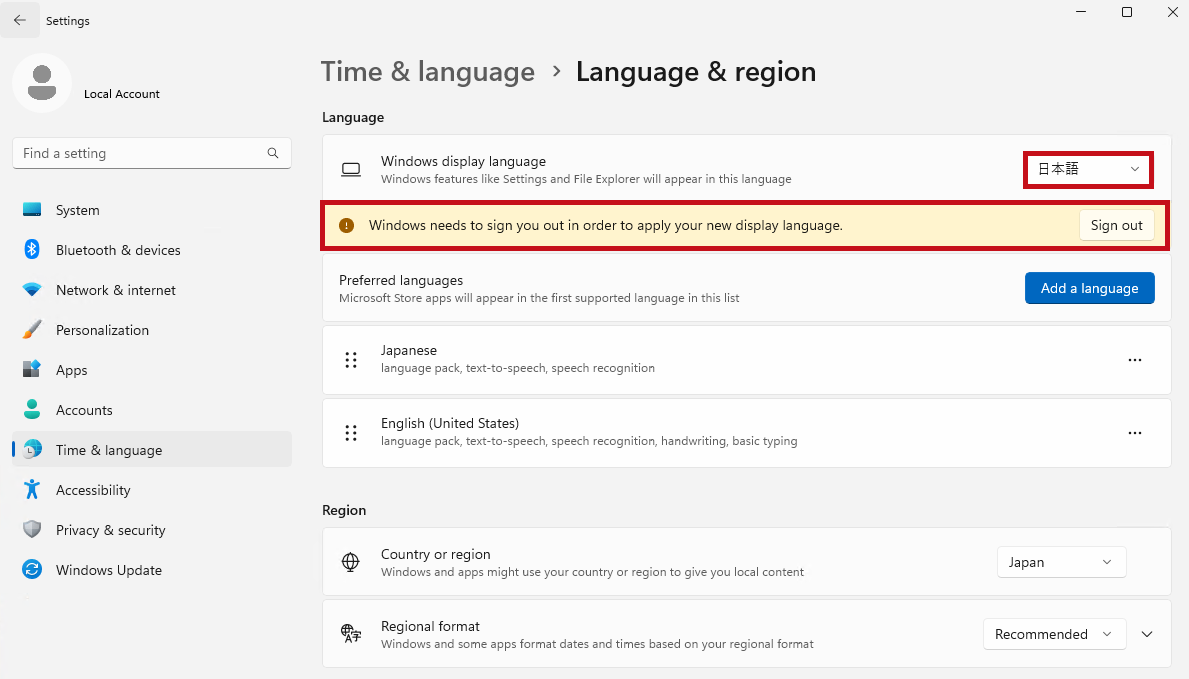This screenshot has width=1189, height=679.
Task: Open the Windows display language dropdown
Action: (x=1088, y=169)
